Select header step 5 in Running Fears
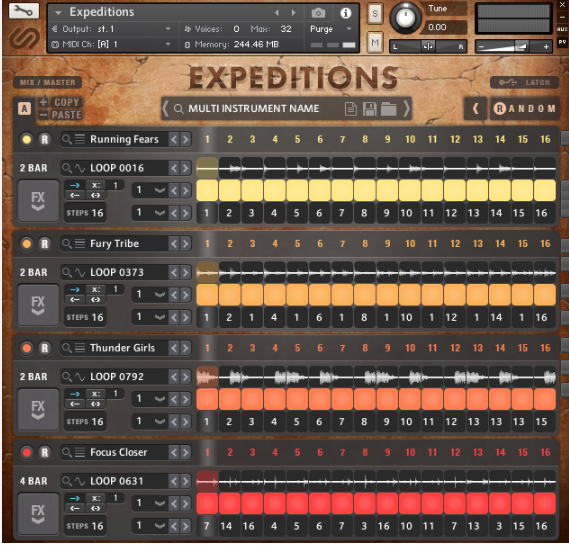 point(297,139)
